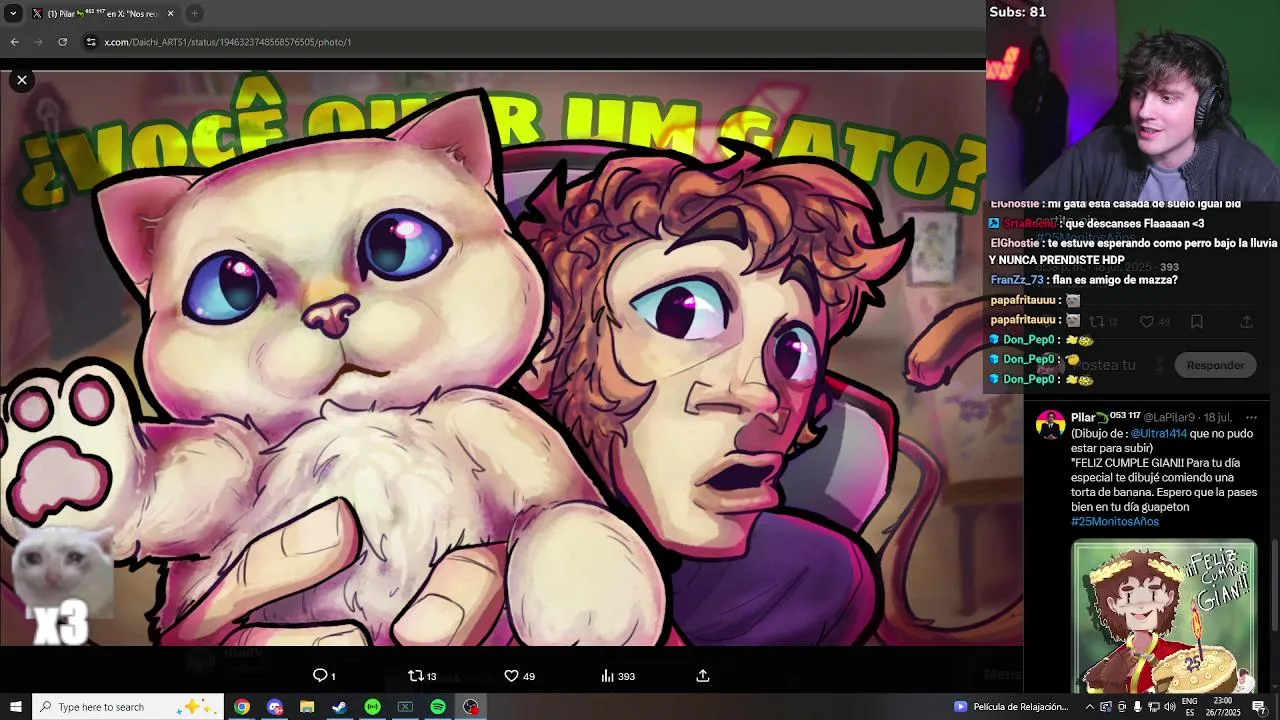Open the microphone icon in system tray
The width and height of the screenshot is (1280, 720).
pos(1138,707)
